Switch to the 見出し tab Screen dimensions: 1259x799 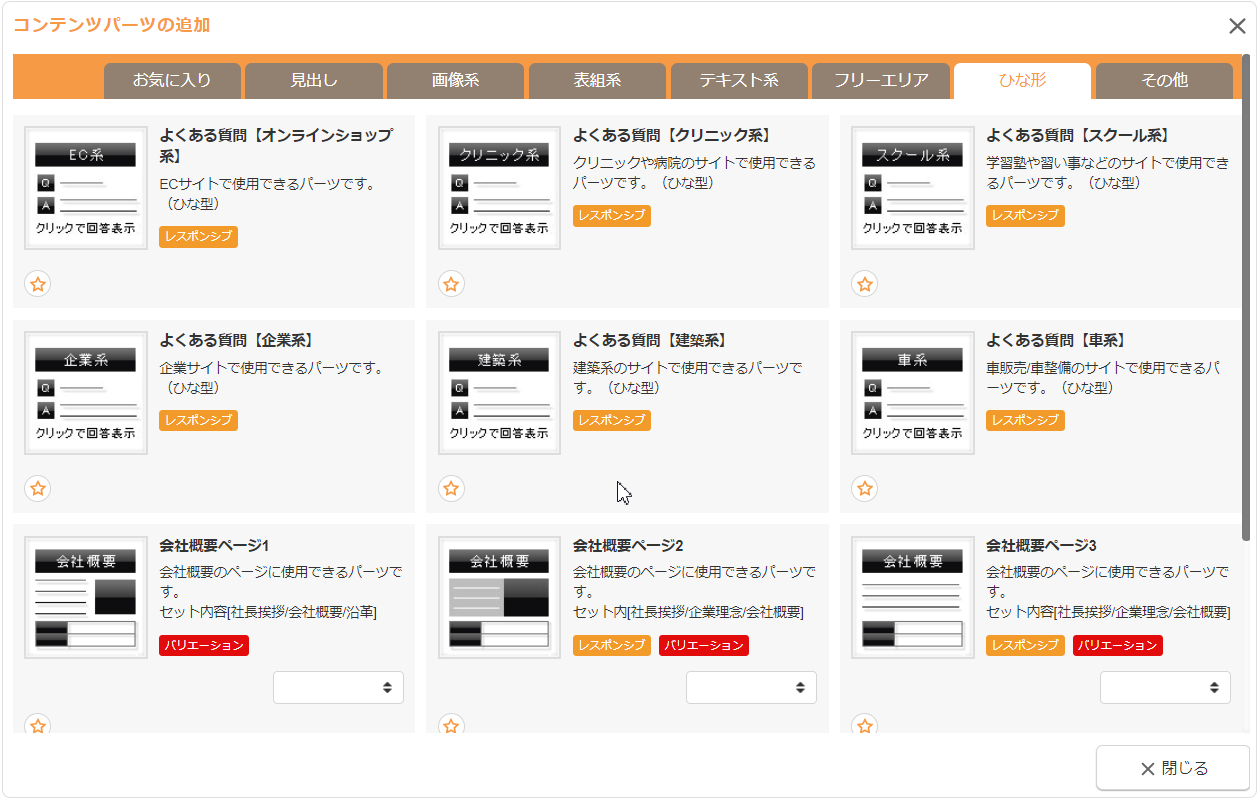314,81
